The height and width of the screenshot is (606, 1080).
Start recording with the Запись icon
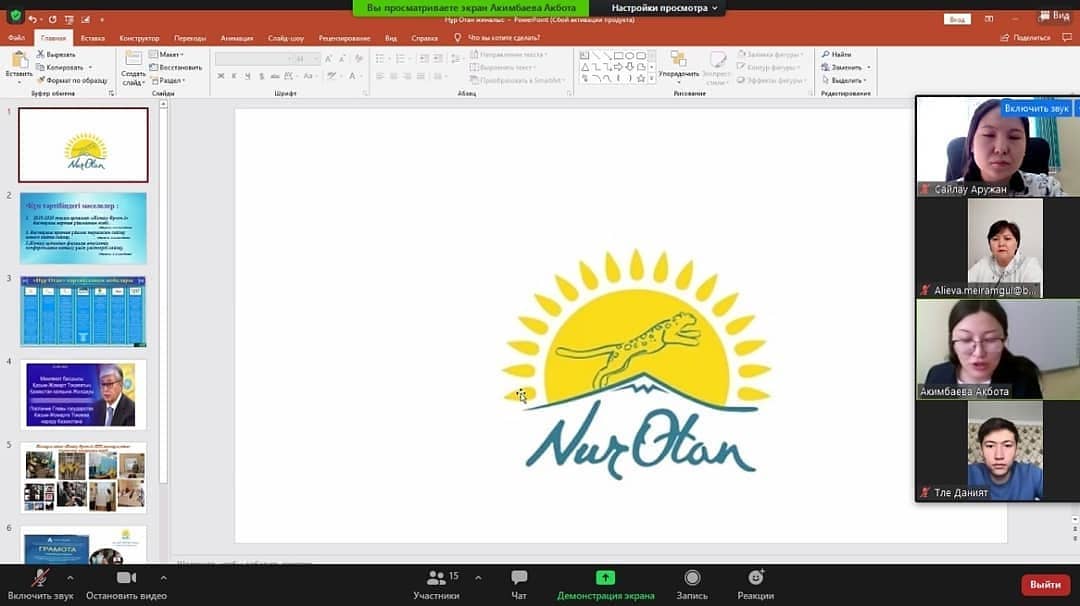(692, 578)
